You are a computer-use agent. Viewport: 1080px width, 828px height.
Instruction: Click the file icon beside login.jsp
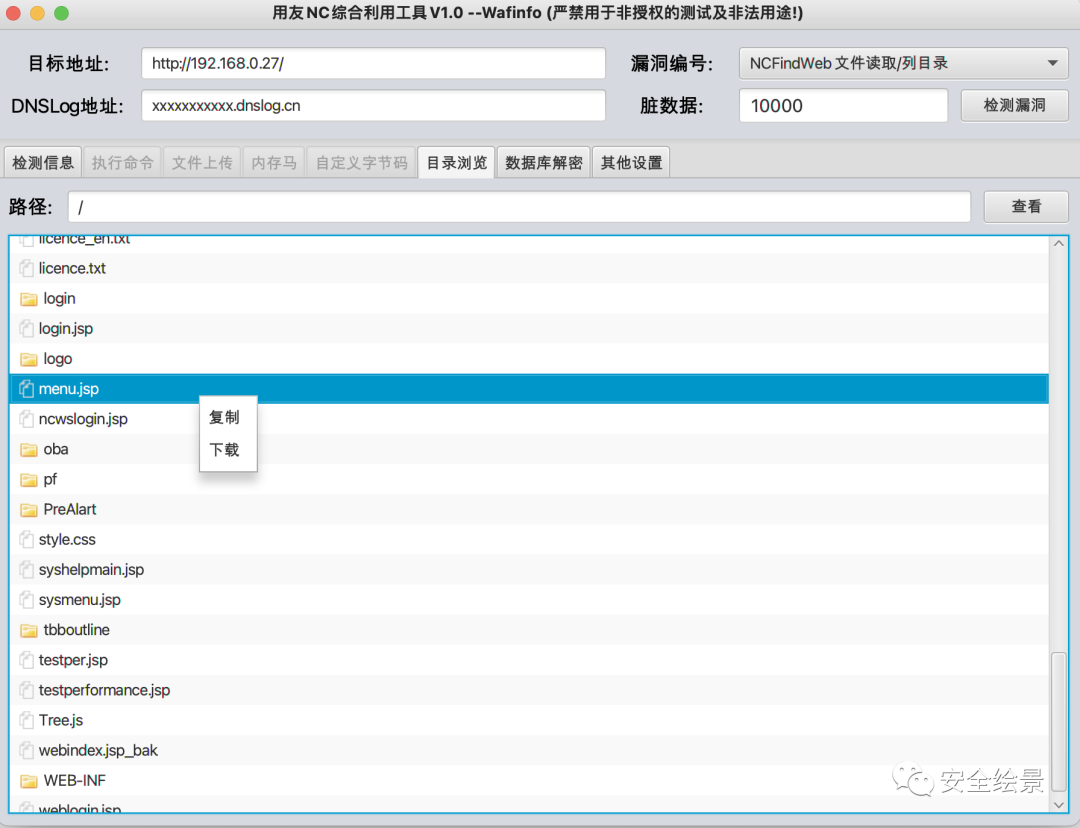tap(27, 329)
